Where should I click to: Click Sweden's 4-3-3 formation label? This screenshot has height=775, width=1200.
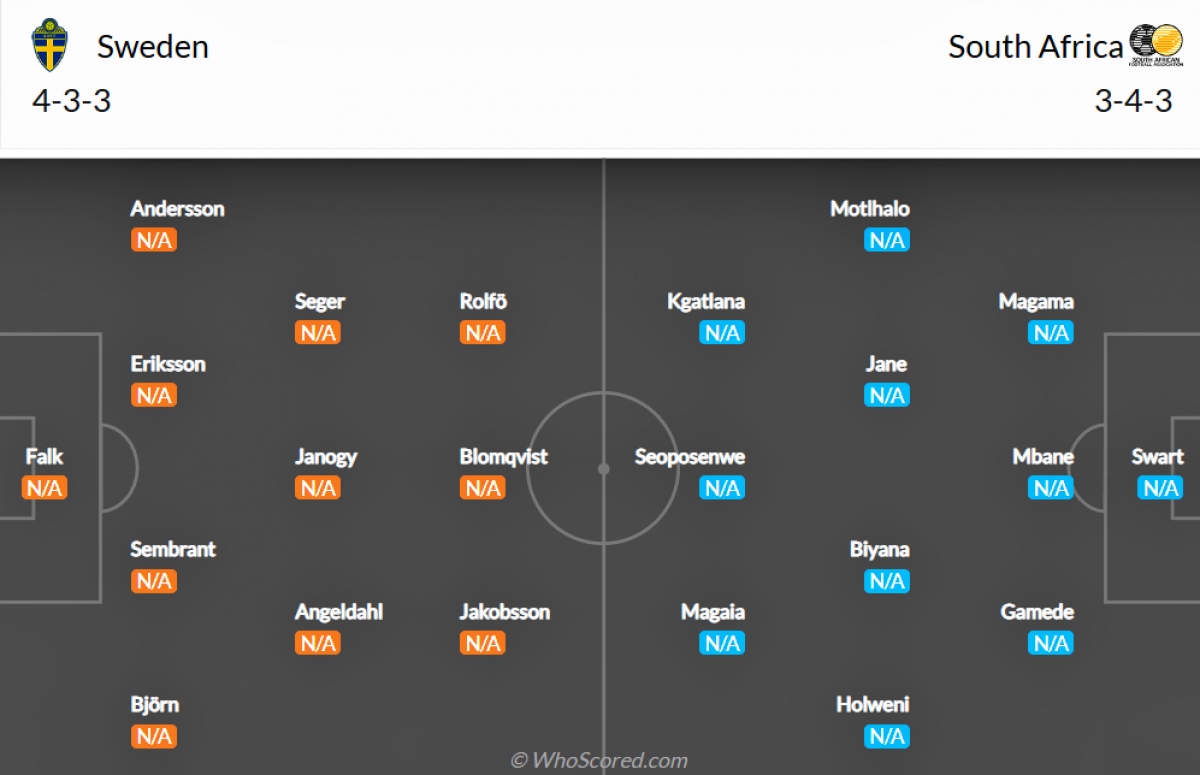(x=72, y=101)
